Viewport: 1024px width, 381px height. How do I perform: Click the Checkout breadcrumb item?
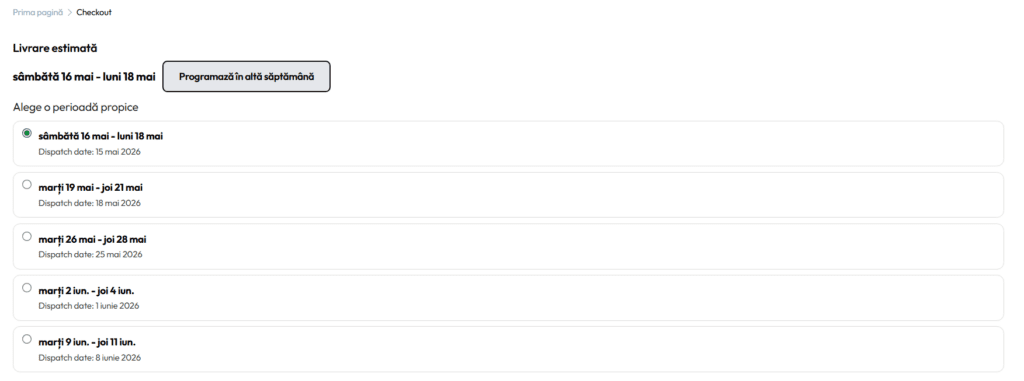(94, 12)
